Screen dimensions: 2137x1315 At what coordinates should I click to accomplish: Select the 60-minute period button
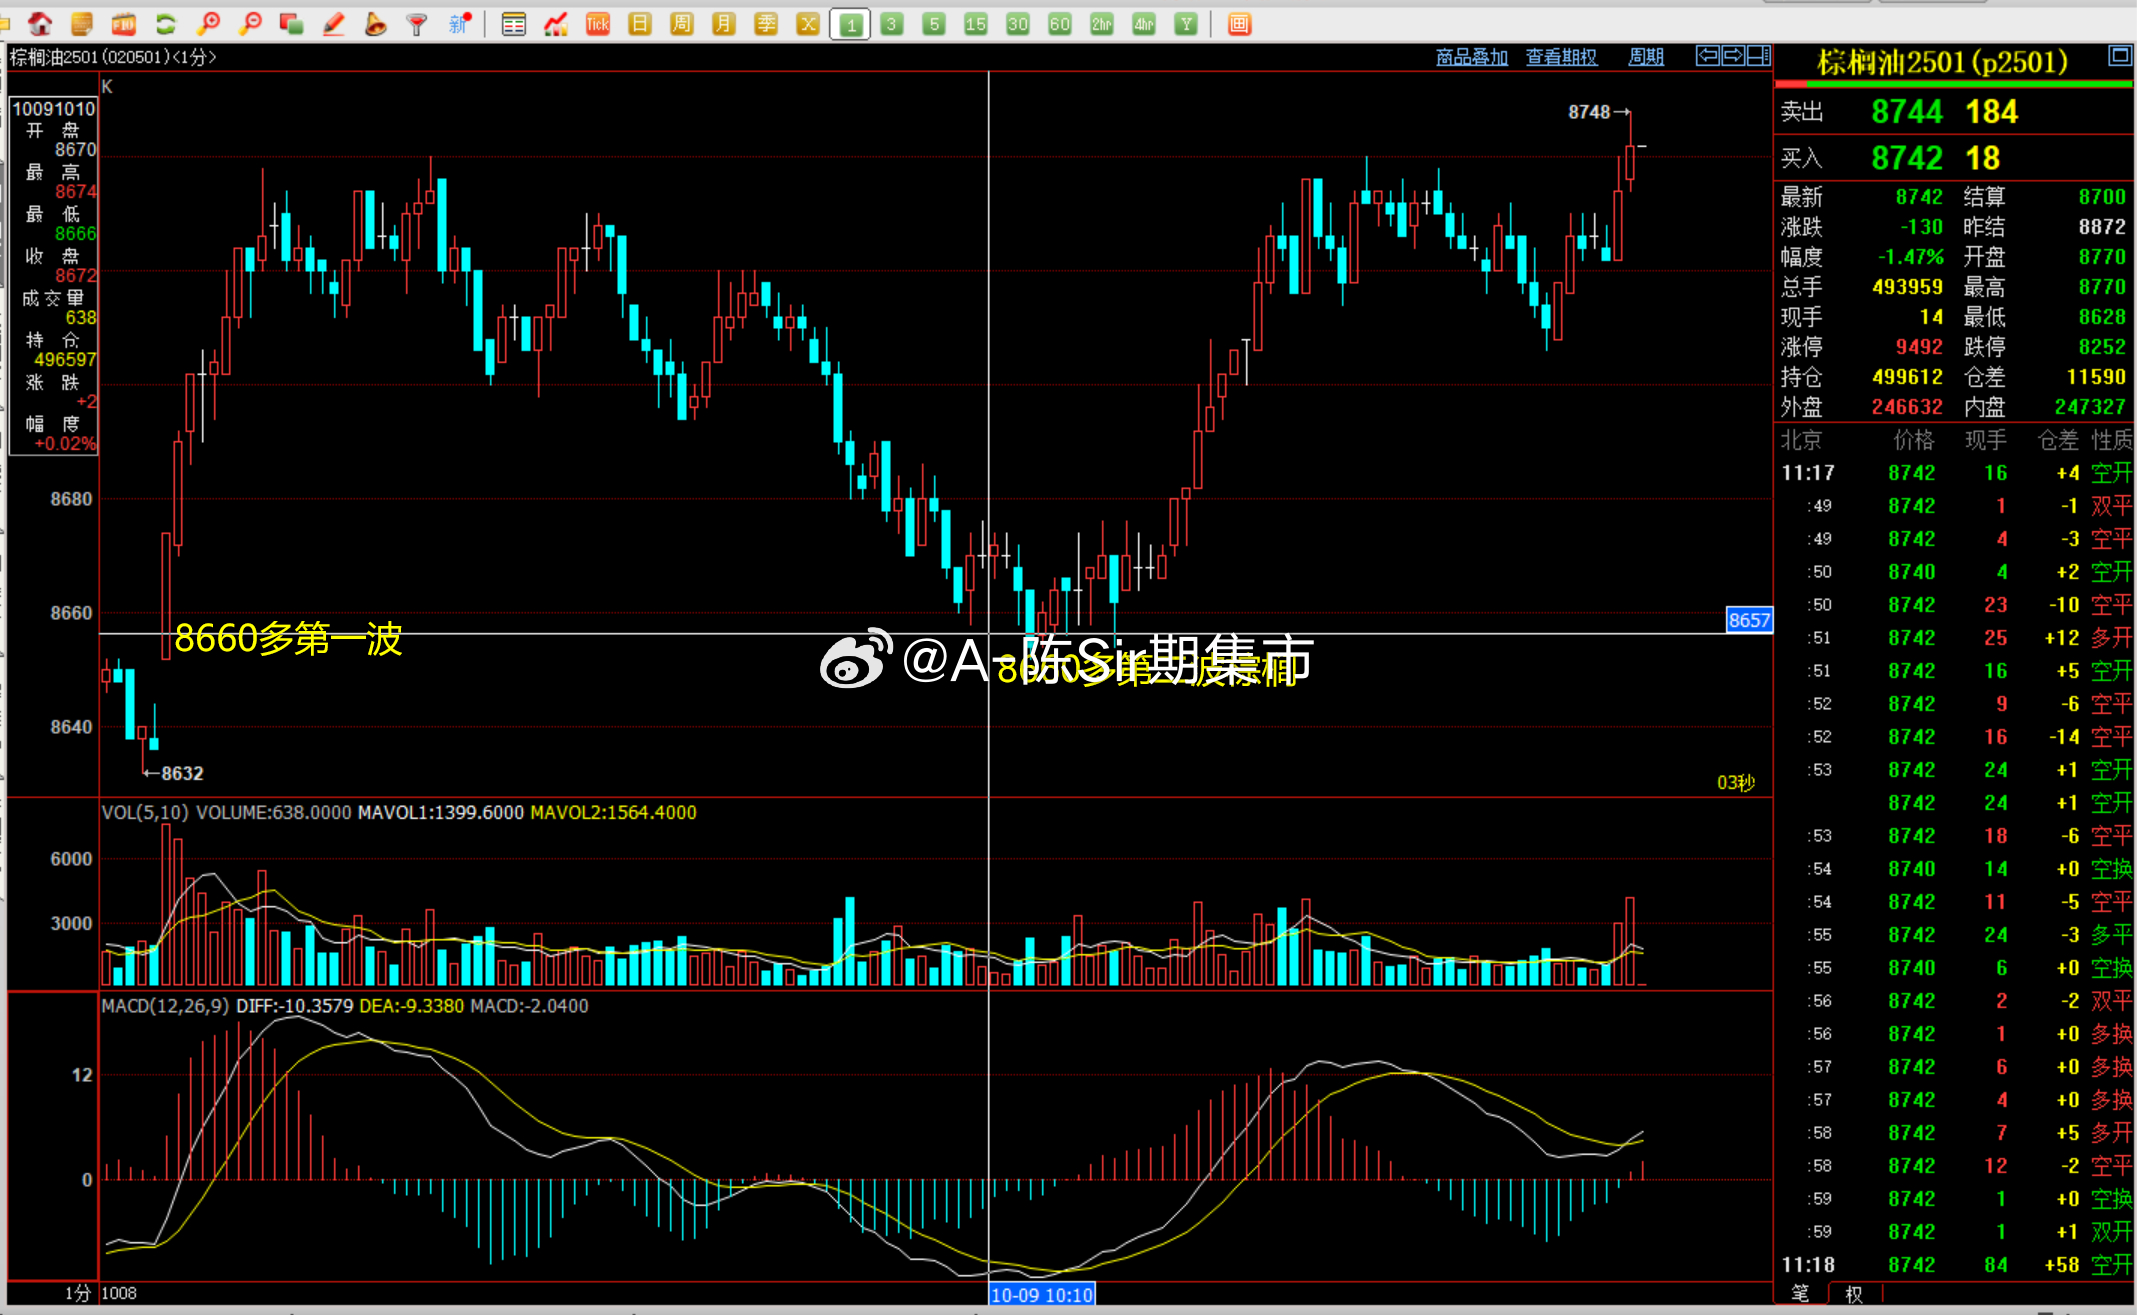coord(1060,24)
